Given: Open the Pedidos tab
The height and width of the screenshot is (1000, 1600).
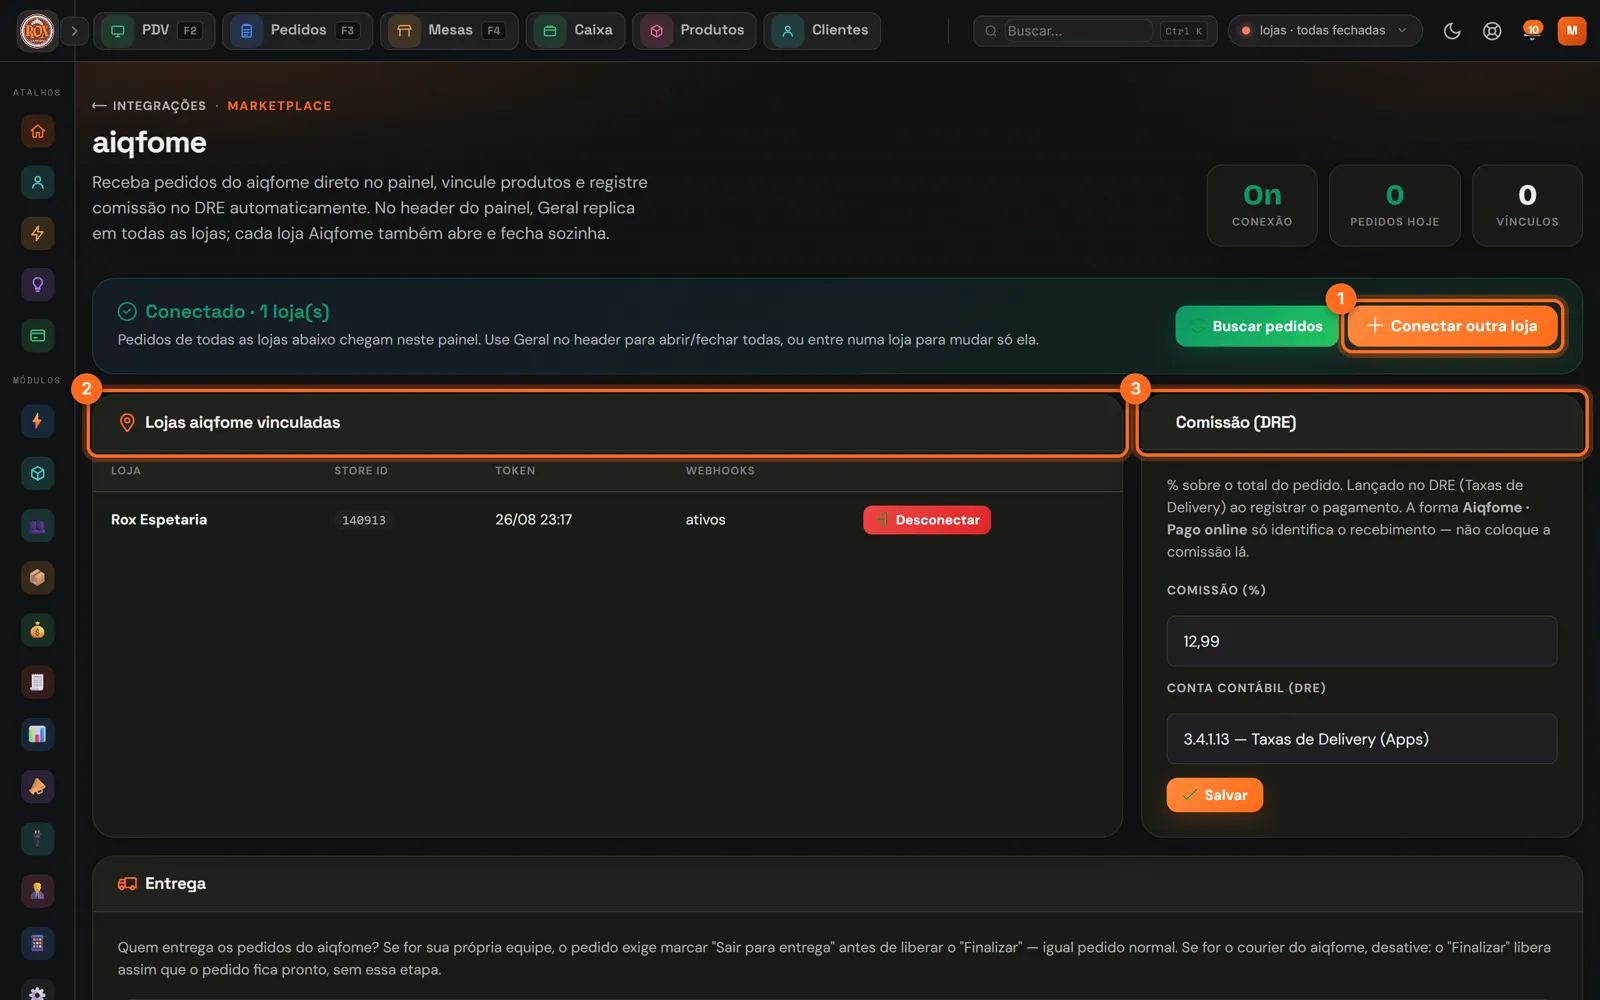Looking at the screenshot, I should [297, 31].
